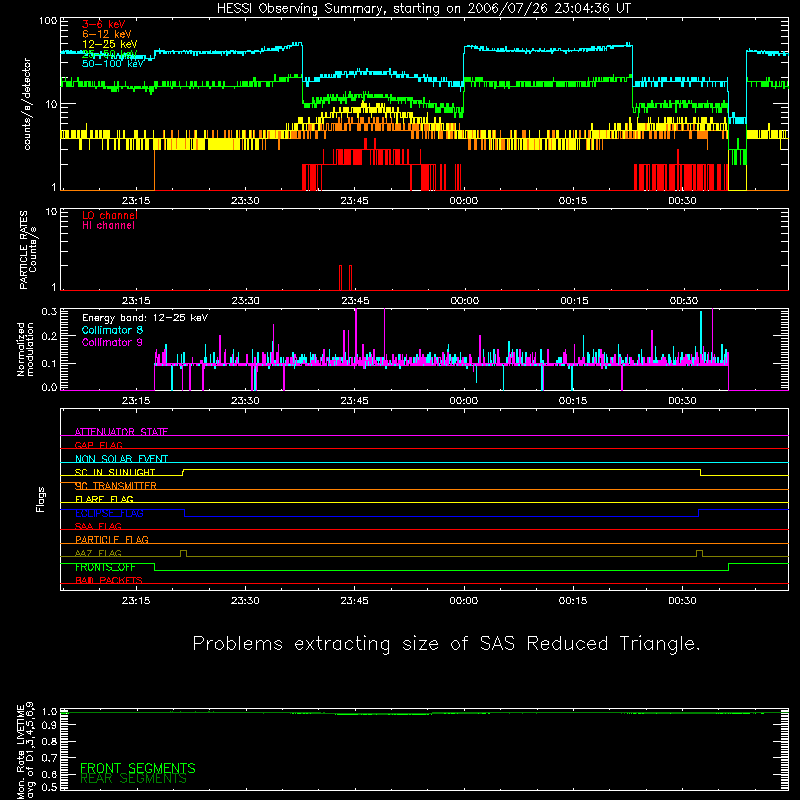Click the yellow 12-25 keV legend entry

click(x=110, y=44)
